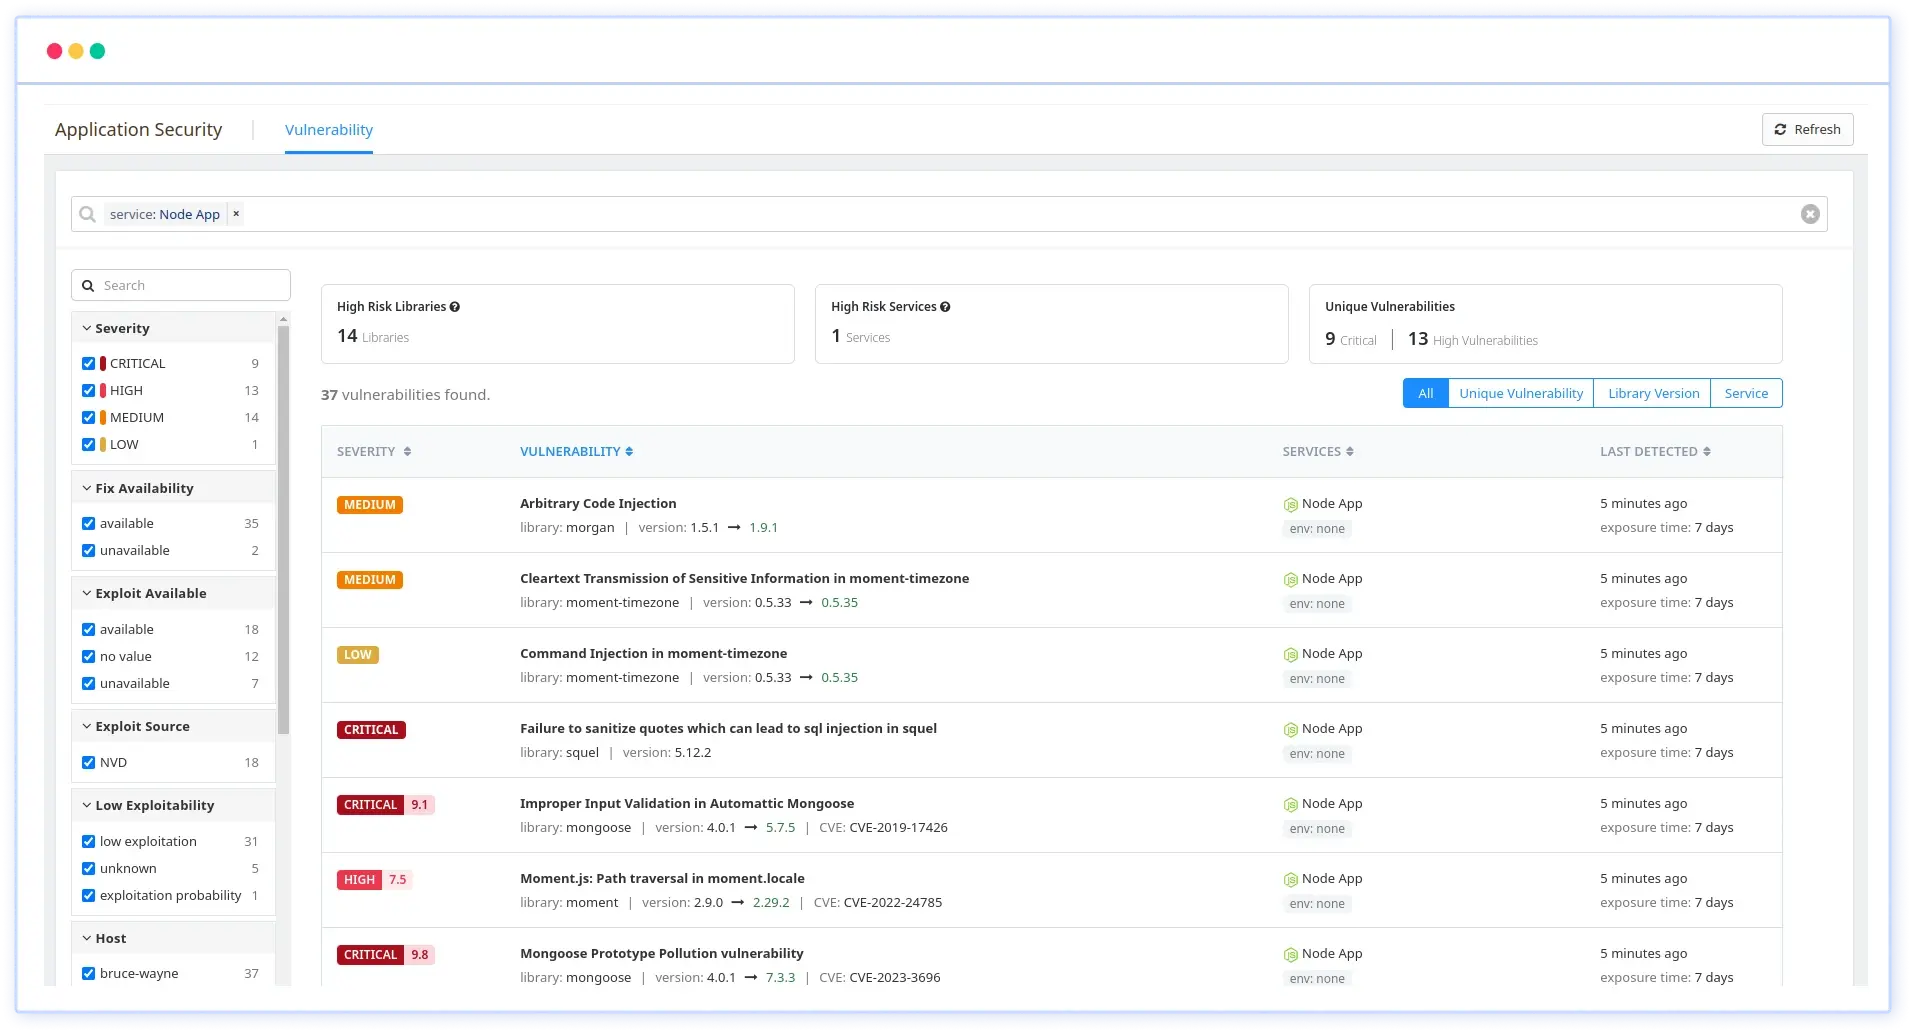Click the Refresh button
This screenshot has width=1912, height=1033.
(1807, 129)
